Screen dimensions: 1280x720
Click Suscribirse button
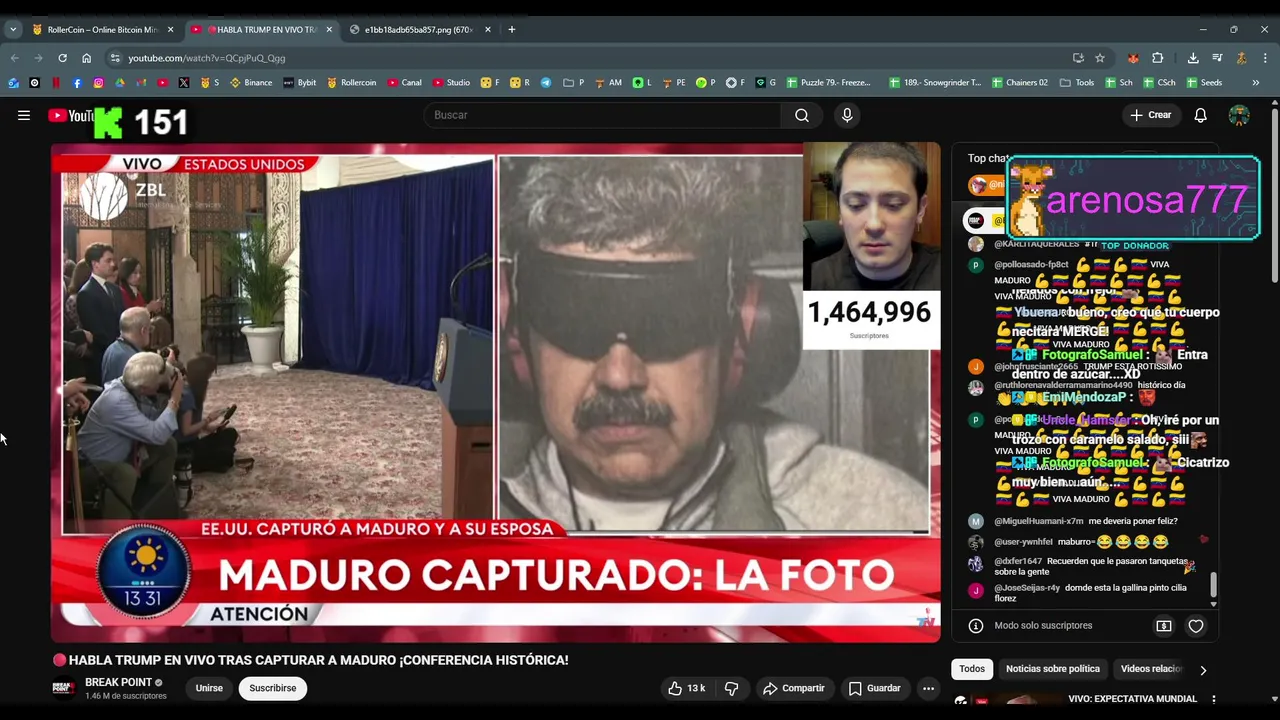pyautogui.click(x=273, y=688)
